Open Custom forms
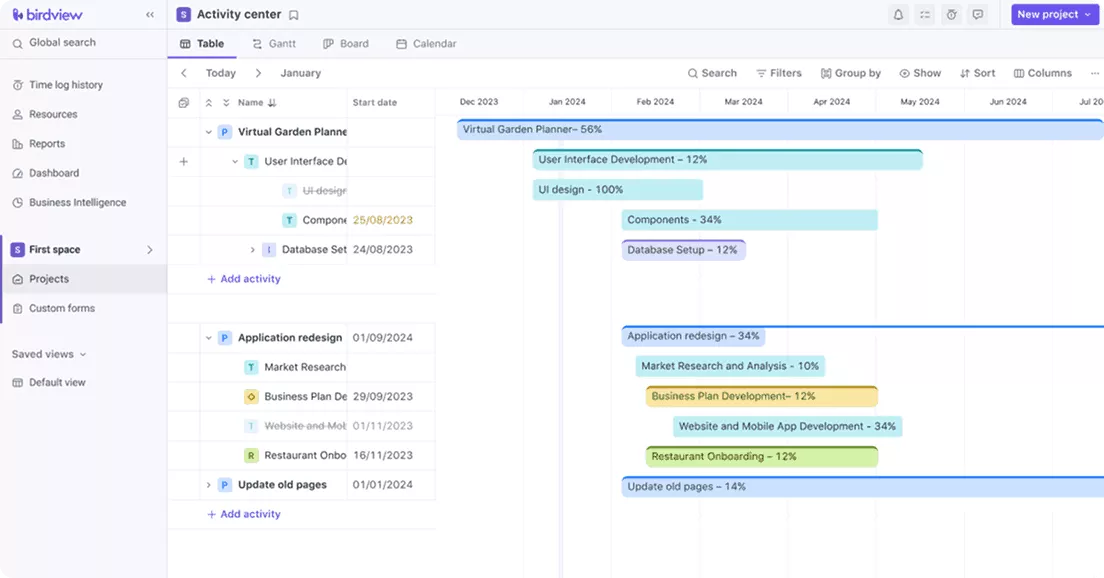This screenshot has height=578, width=1104. [54, 308]
